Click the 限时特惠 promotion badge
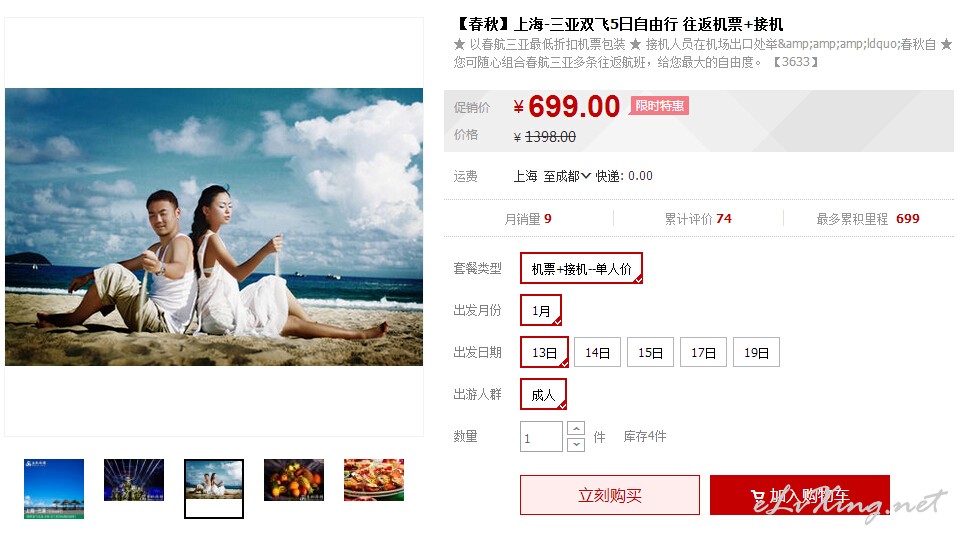 (659, 106)
